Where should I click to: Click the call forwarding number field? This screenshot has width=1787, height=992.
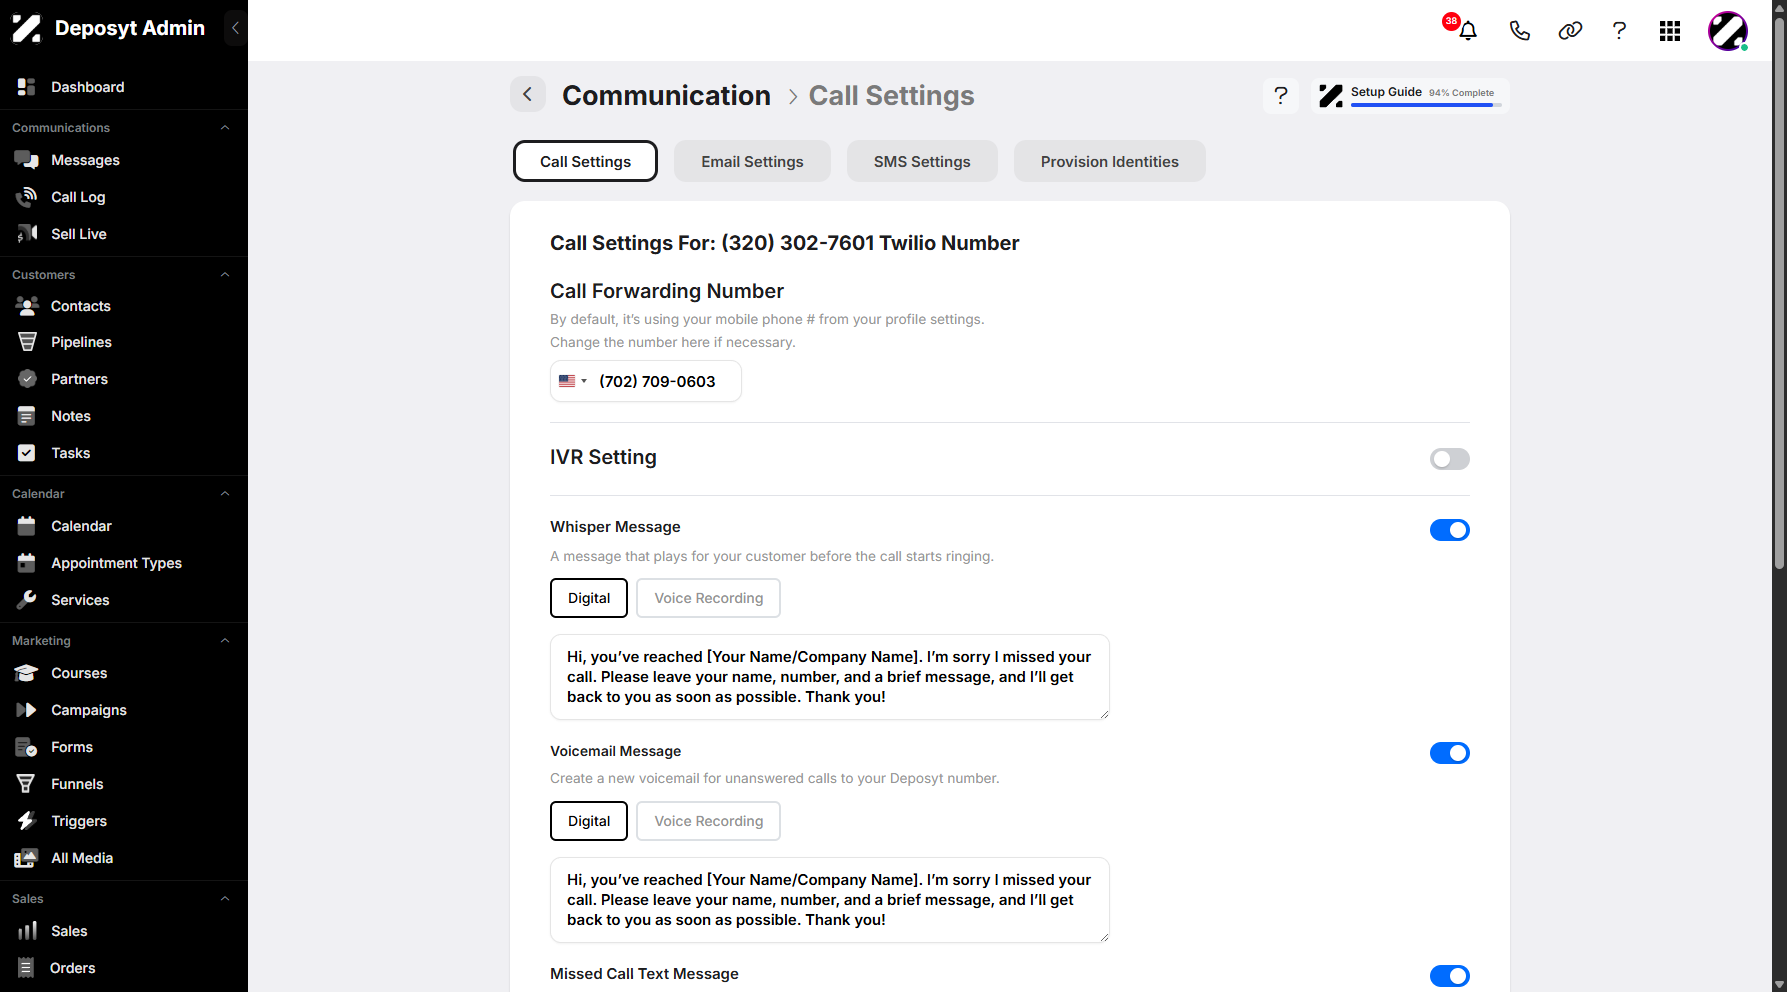coord(646,381)
